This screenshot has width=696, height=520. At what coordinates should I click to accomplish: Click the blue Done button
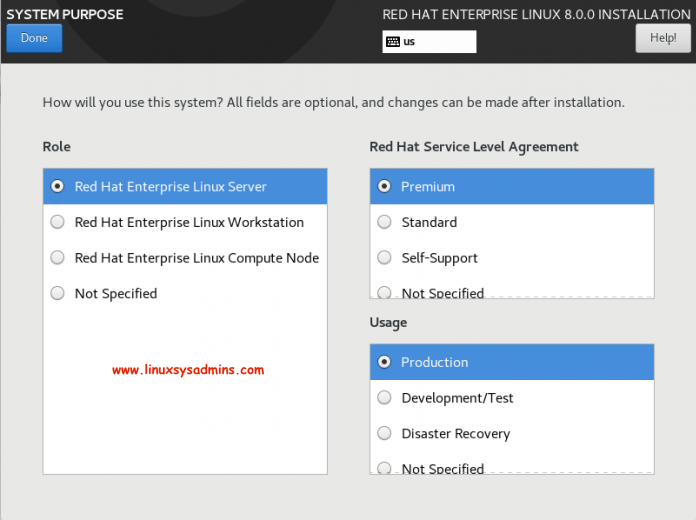click(x=34, y=38)
